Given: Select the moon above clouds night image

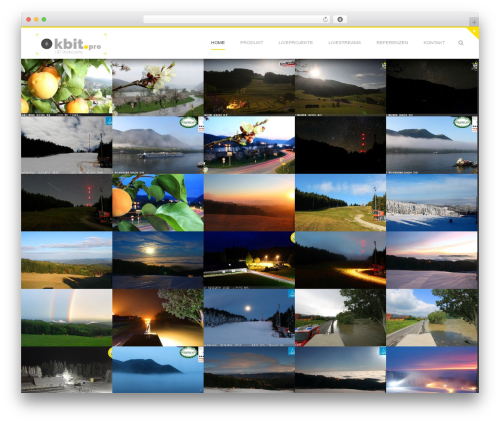Looking at the screenshot, I should click(x=158, y=260).
